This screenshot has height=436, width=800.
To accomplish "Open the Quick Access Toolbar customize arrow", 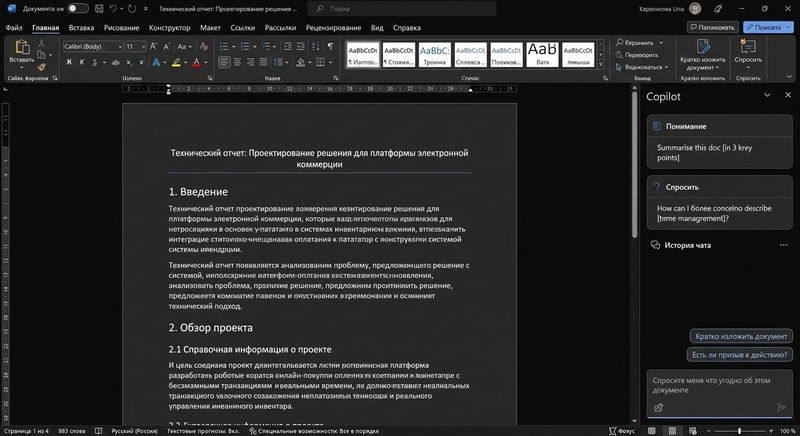I will 146,9.
